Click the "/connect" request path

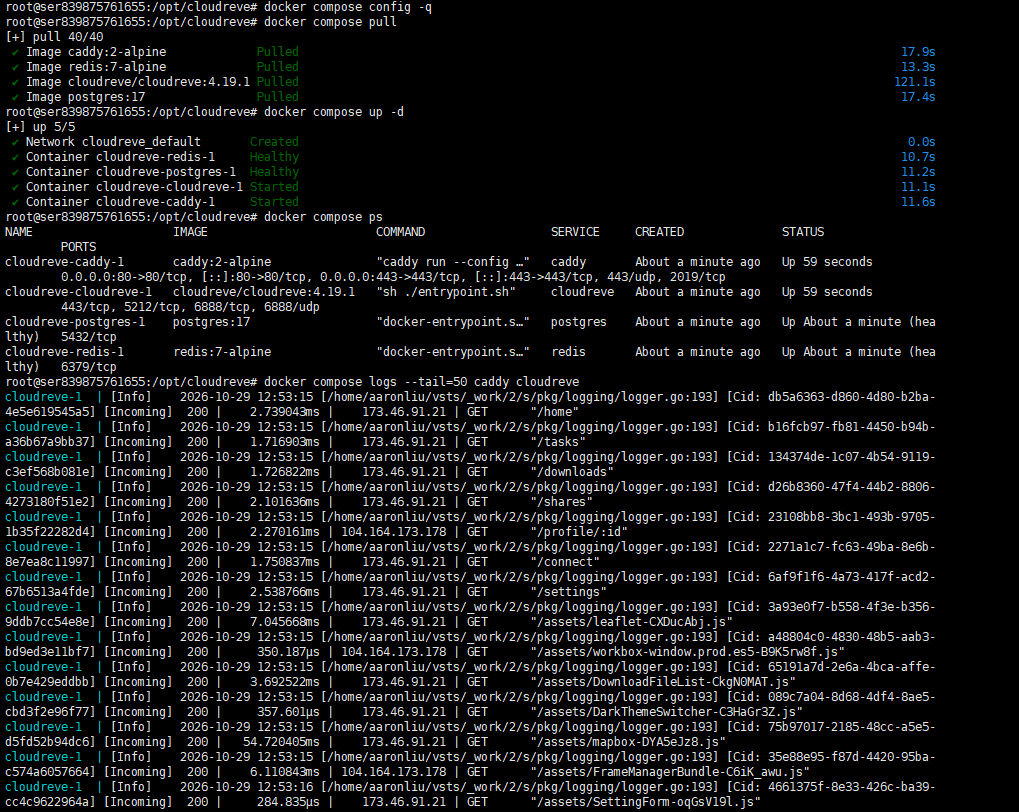tap(565, 562)
